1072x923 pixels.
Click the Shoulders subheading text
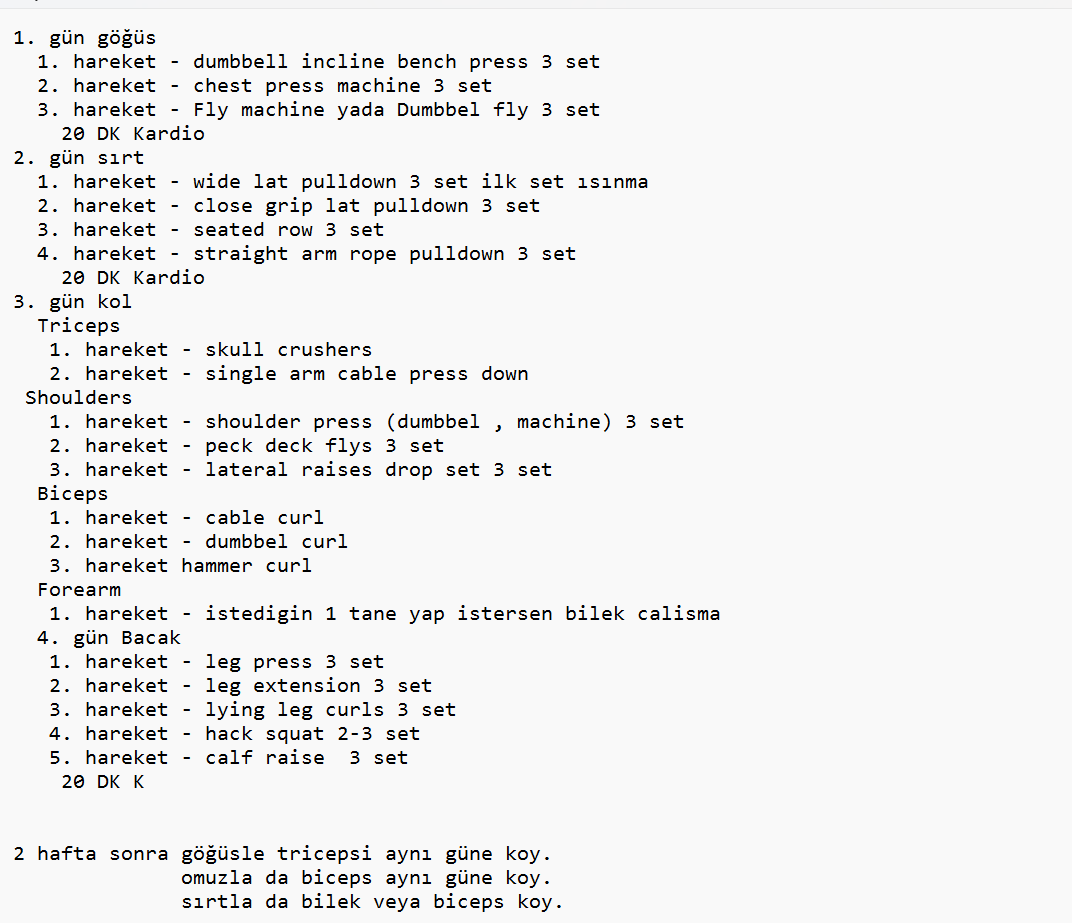(x=79, y=397)
